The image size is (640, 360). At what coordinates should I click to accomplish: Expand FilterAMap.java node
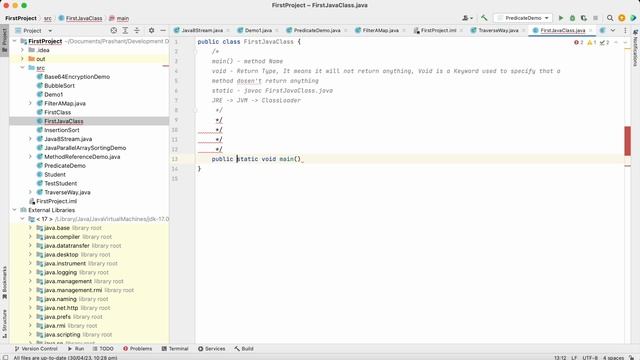31,103
